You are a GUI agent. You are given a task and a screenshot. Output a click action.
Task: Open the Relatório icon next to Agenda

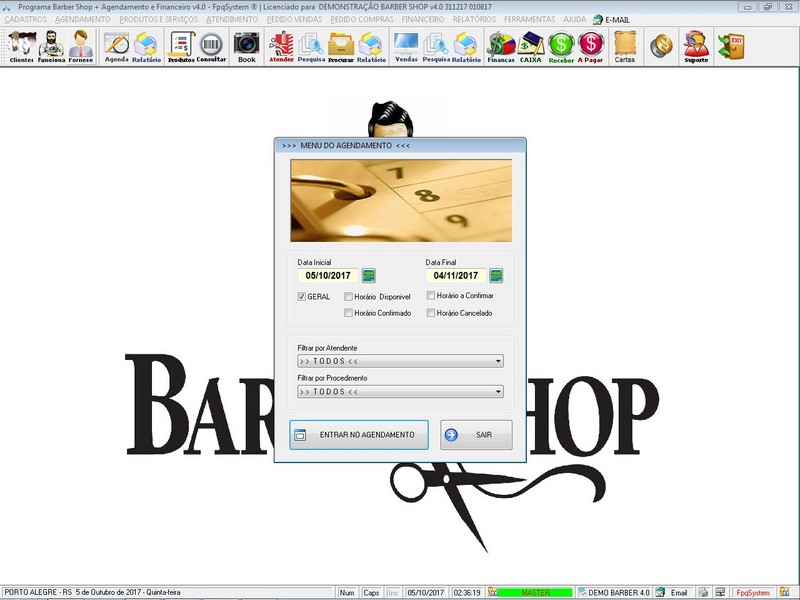(x=146, y=46)
